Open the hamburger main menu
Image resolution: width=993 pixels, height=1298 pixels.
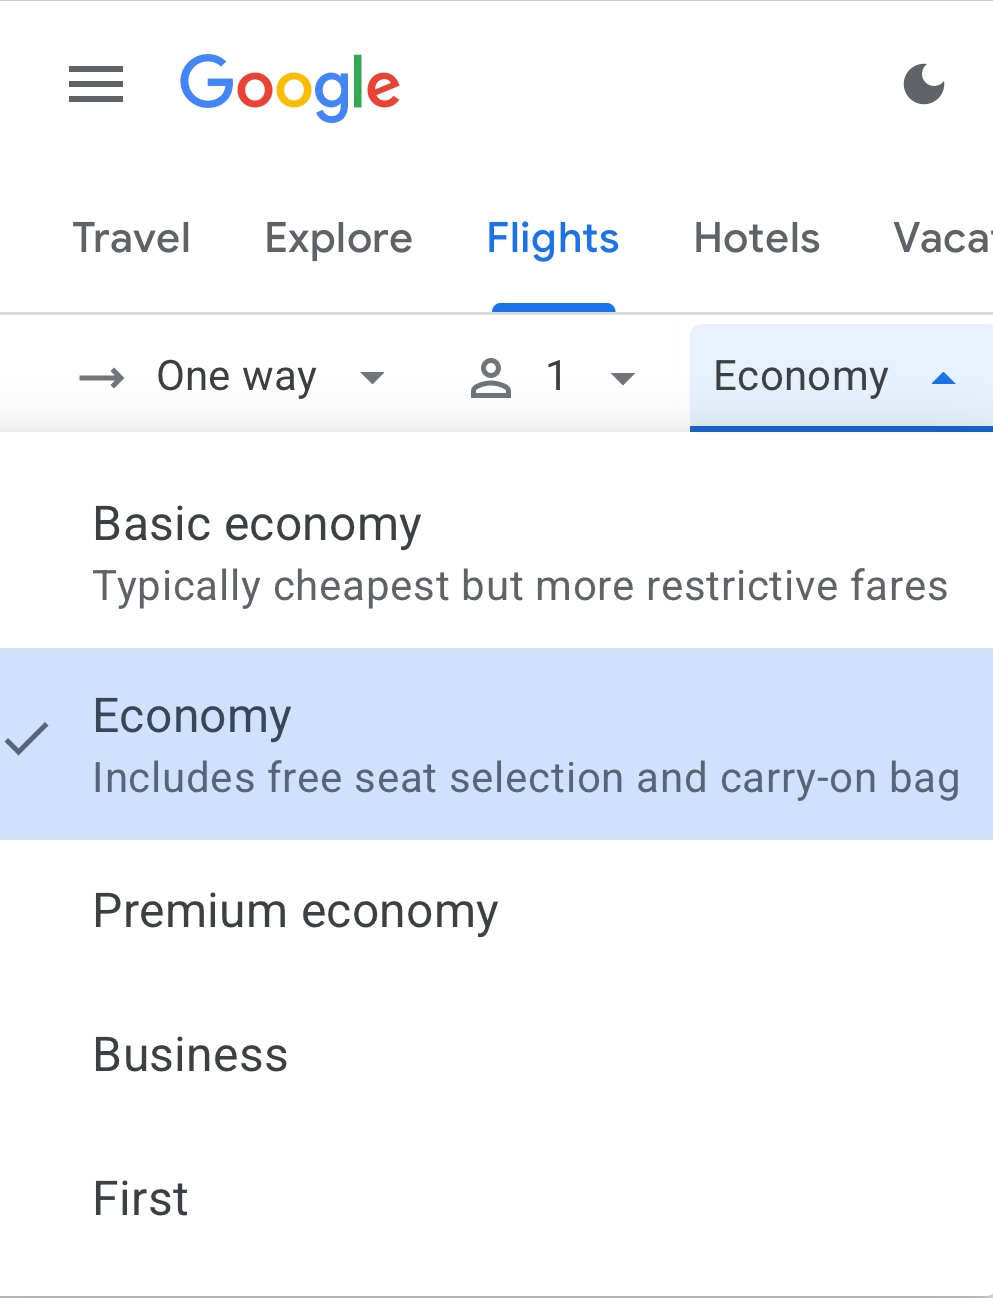click(x=96, y=84)
